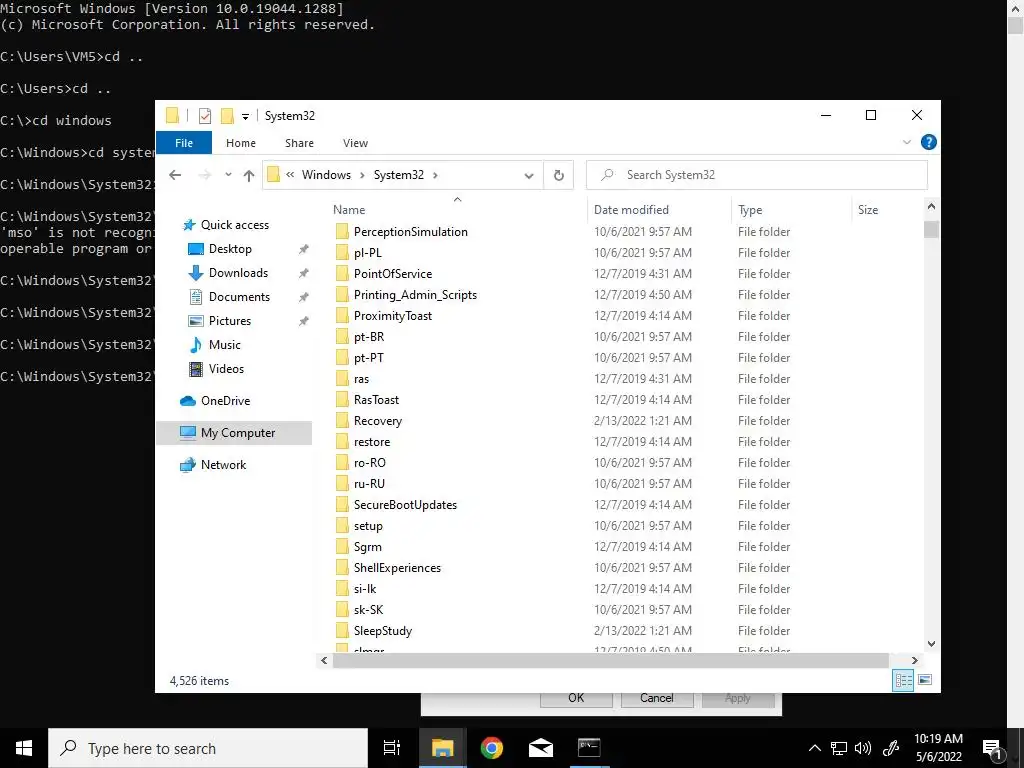The width and height of the screenshot is (1024, 768).
Task: Select the ProximityToast folder icon
Action: (342, 316)
